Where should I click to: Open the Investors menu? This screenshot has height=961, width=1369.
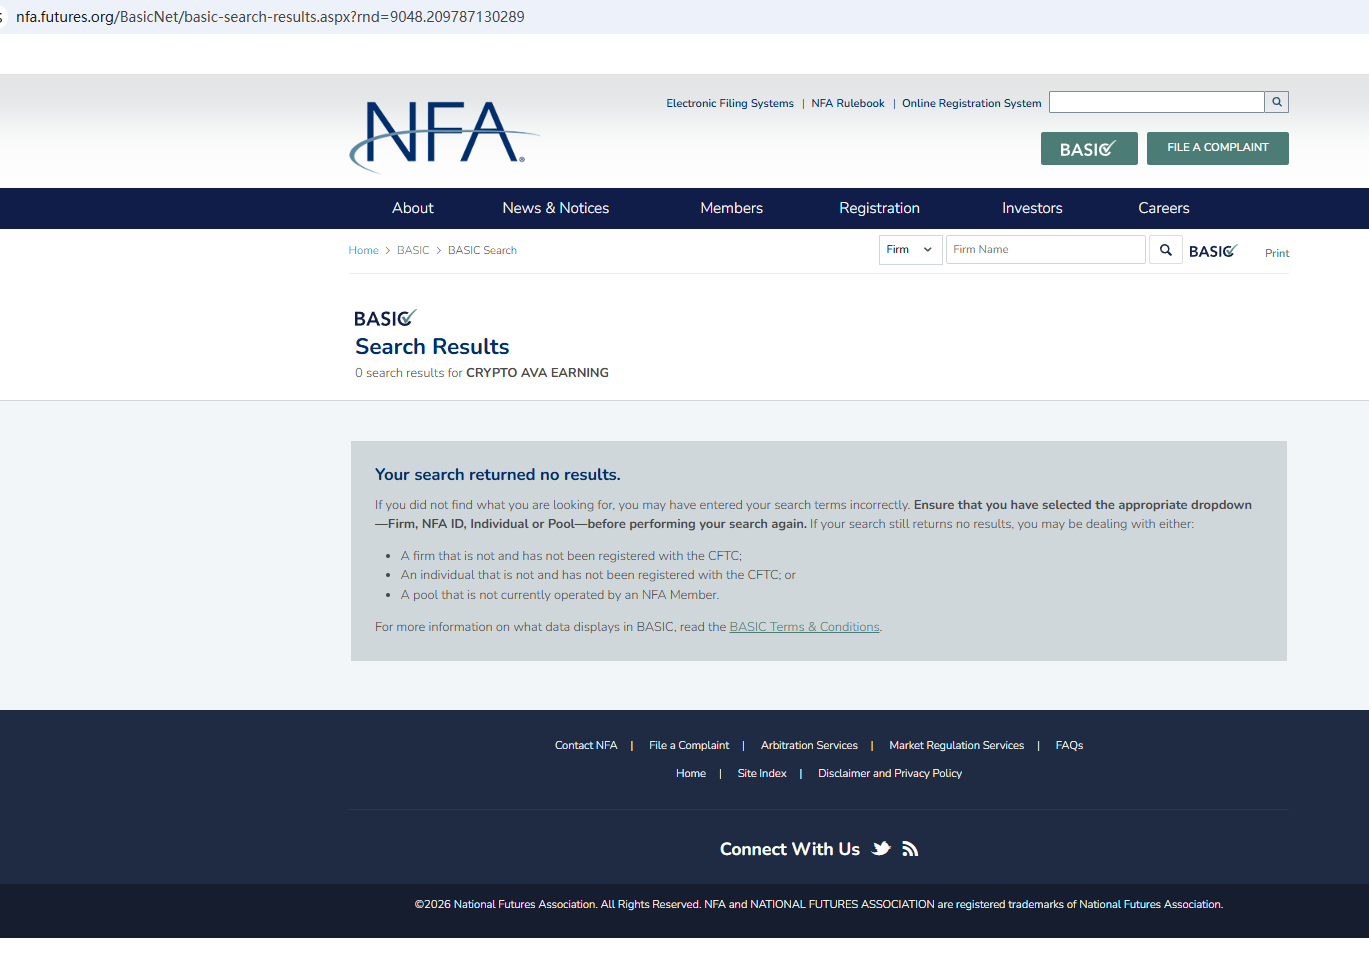(x=1033, y=208)
